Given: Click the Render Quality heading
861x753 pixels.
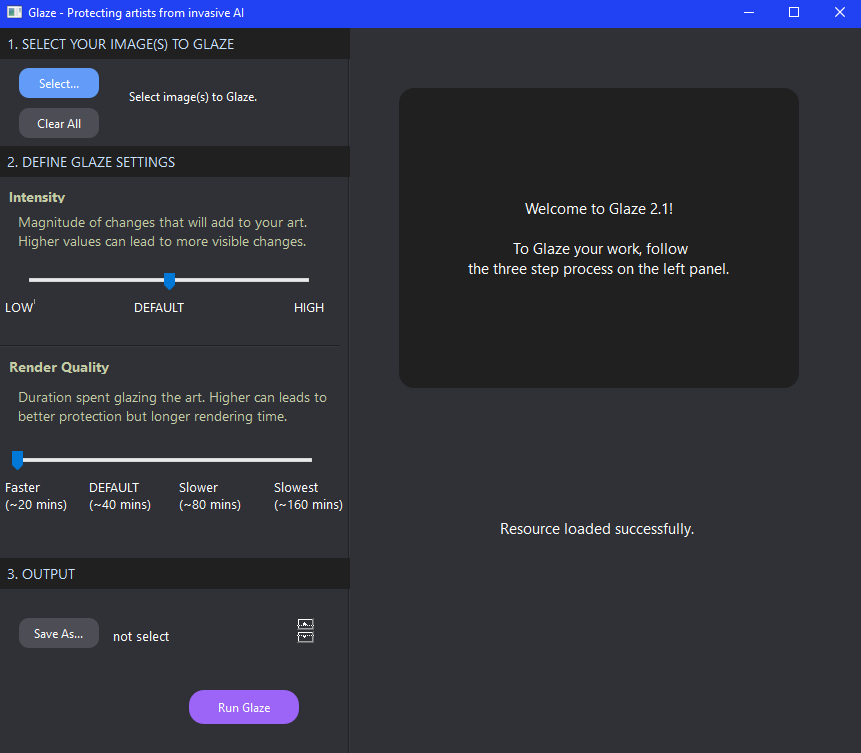Looking at the screenshot, I should point(59,367).
